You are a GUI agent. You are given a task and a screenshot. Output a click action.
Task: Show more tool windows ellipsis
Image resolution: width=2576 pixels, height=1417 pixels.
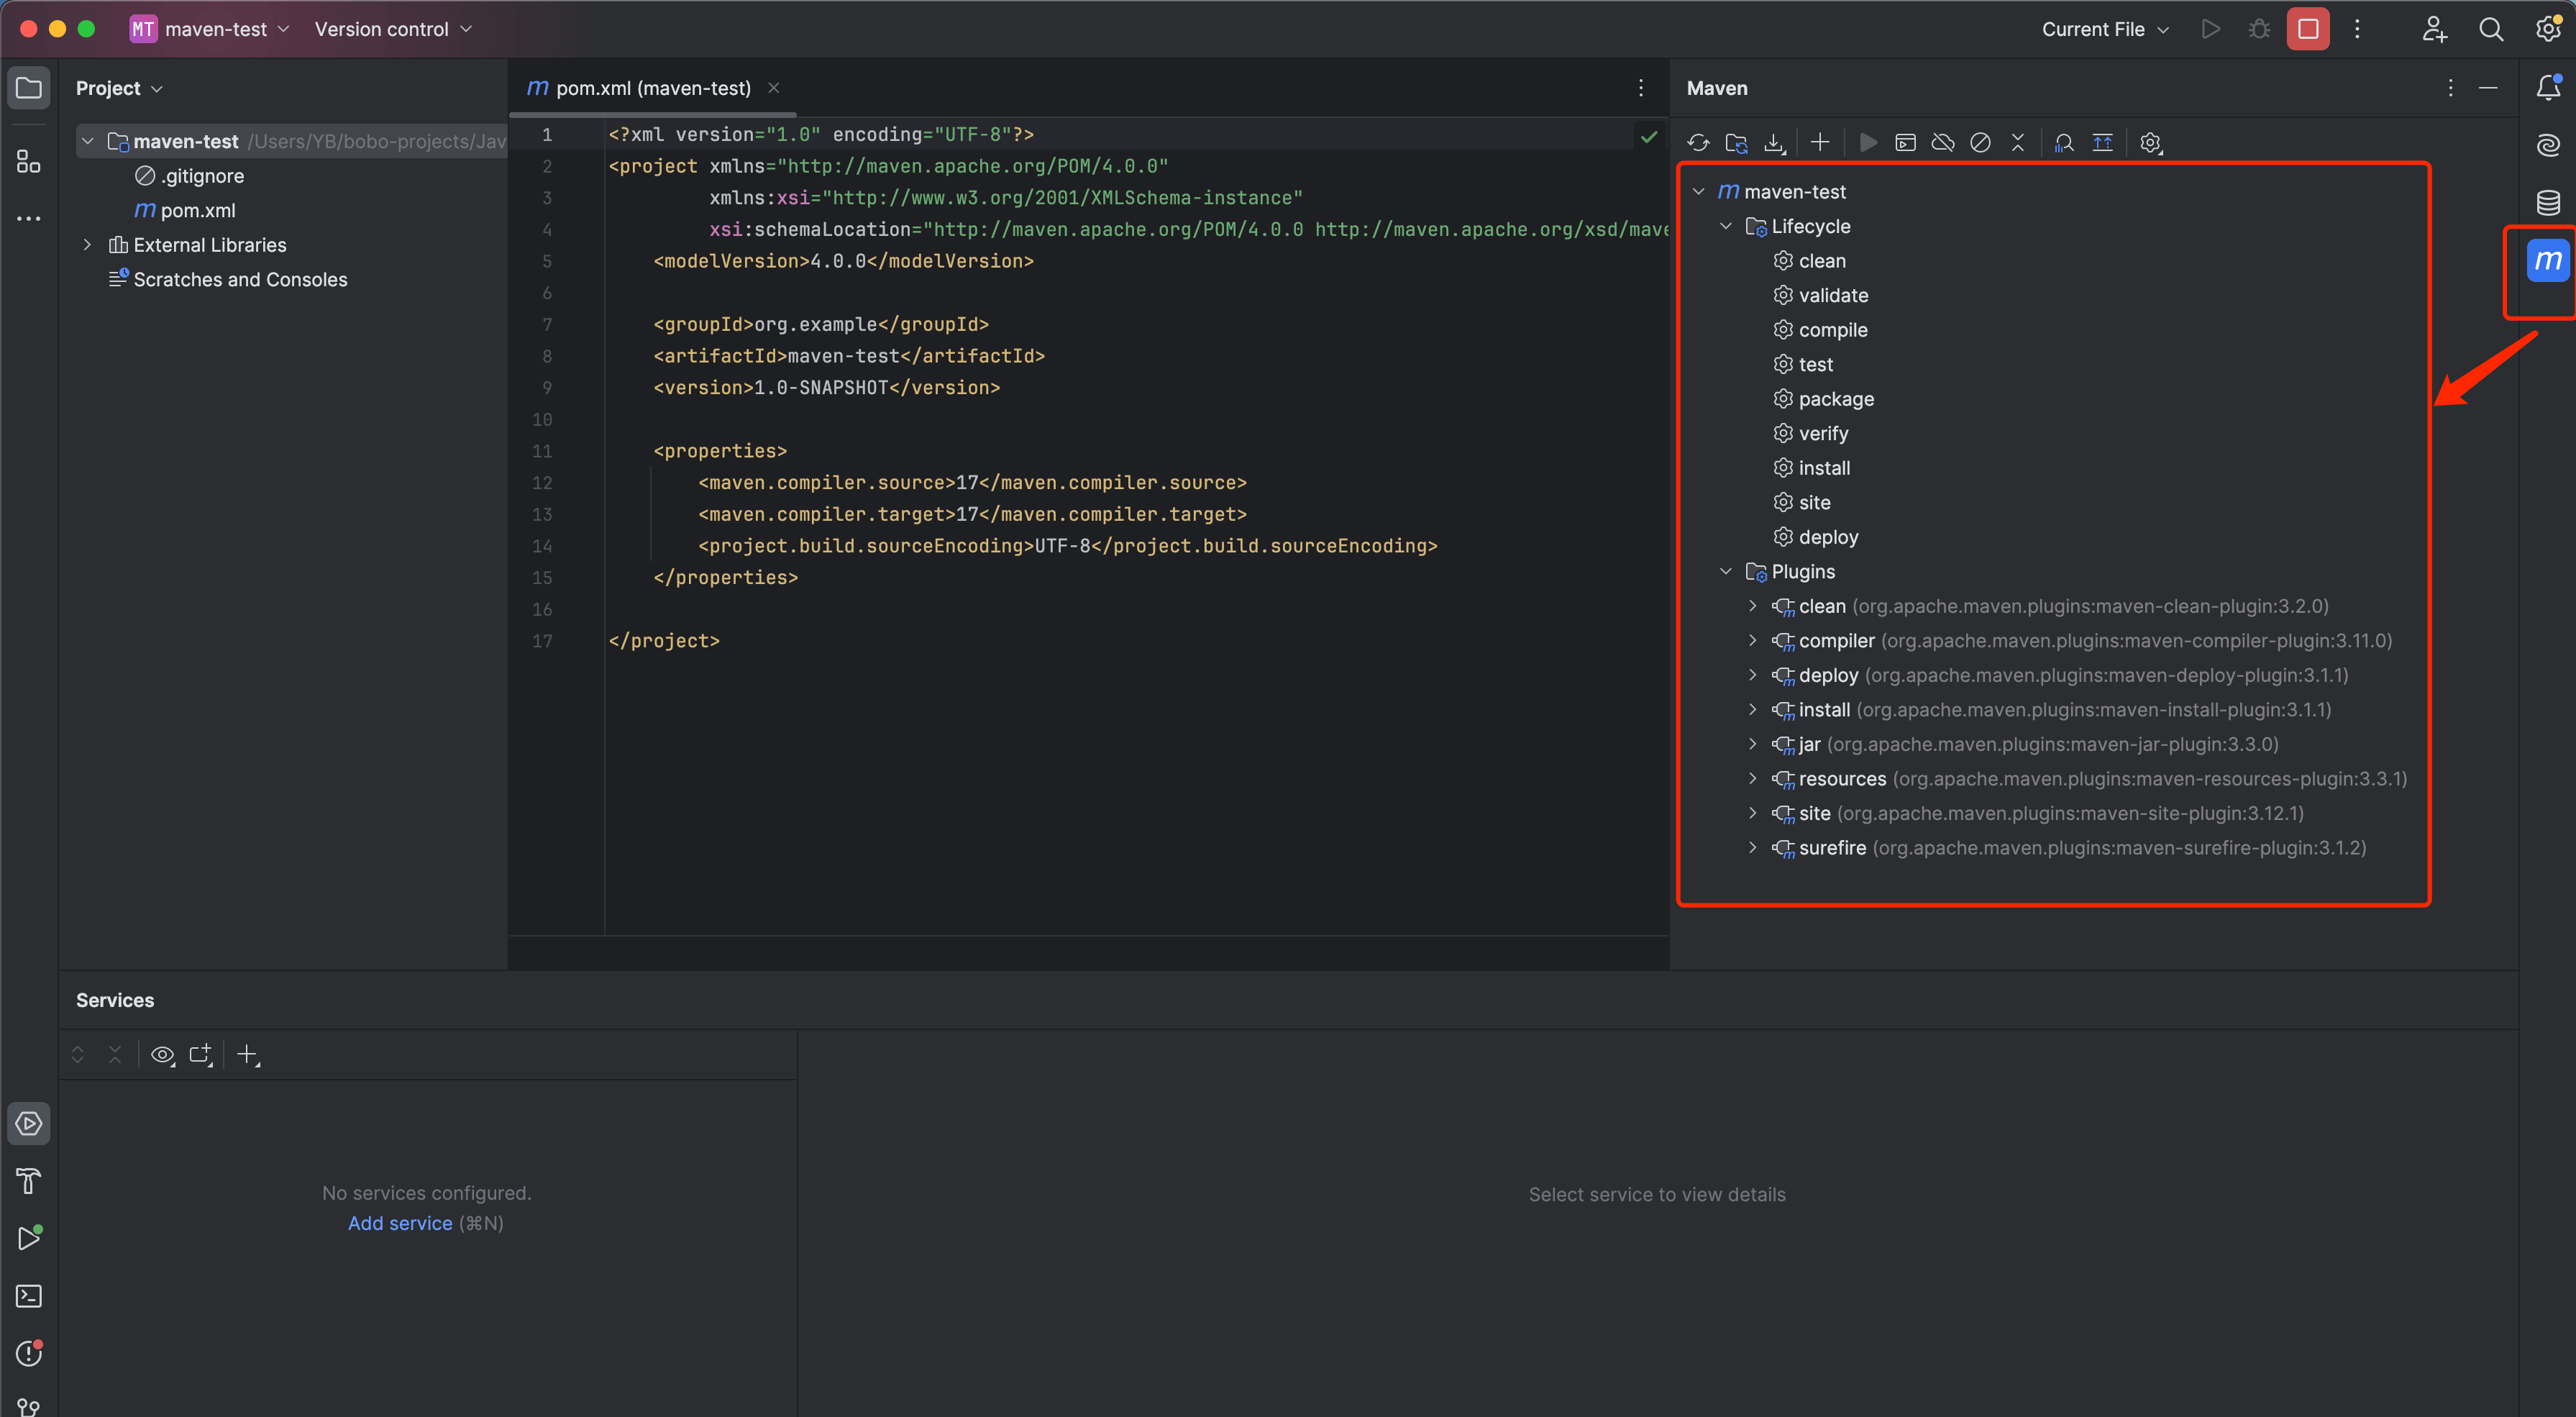tap(29, 218)
